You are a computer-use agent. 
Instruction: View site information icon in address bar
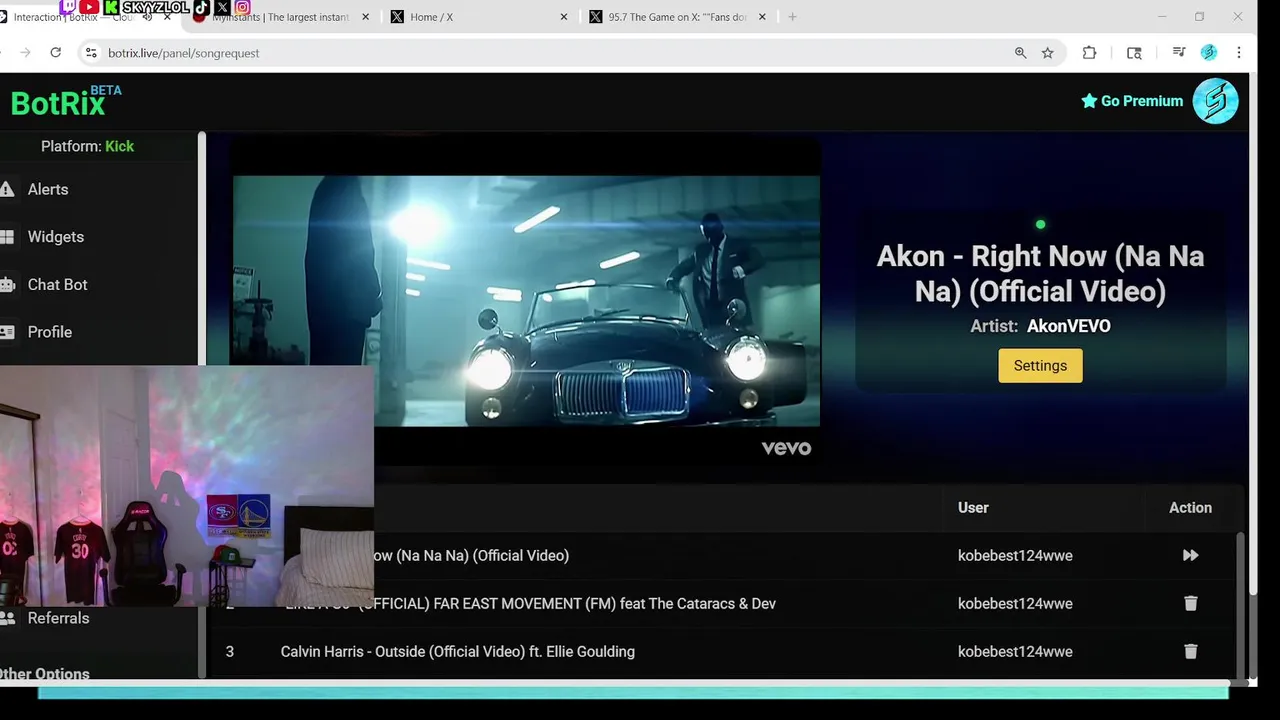coord(91,53)
